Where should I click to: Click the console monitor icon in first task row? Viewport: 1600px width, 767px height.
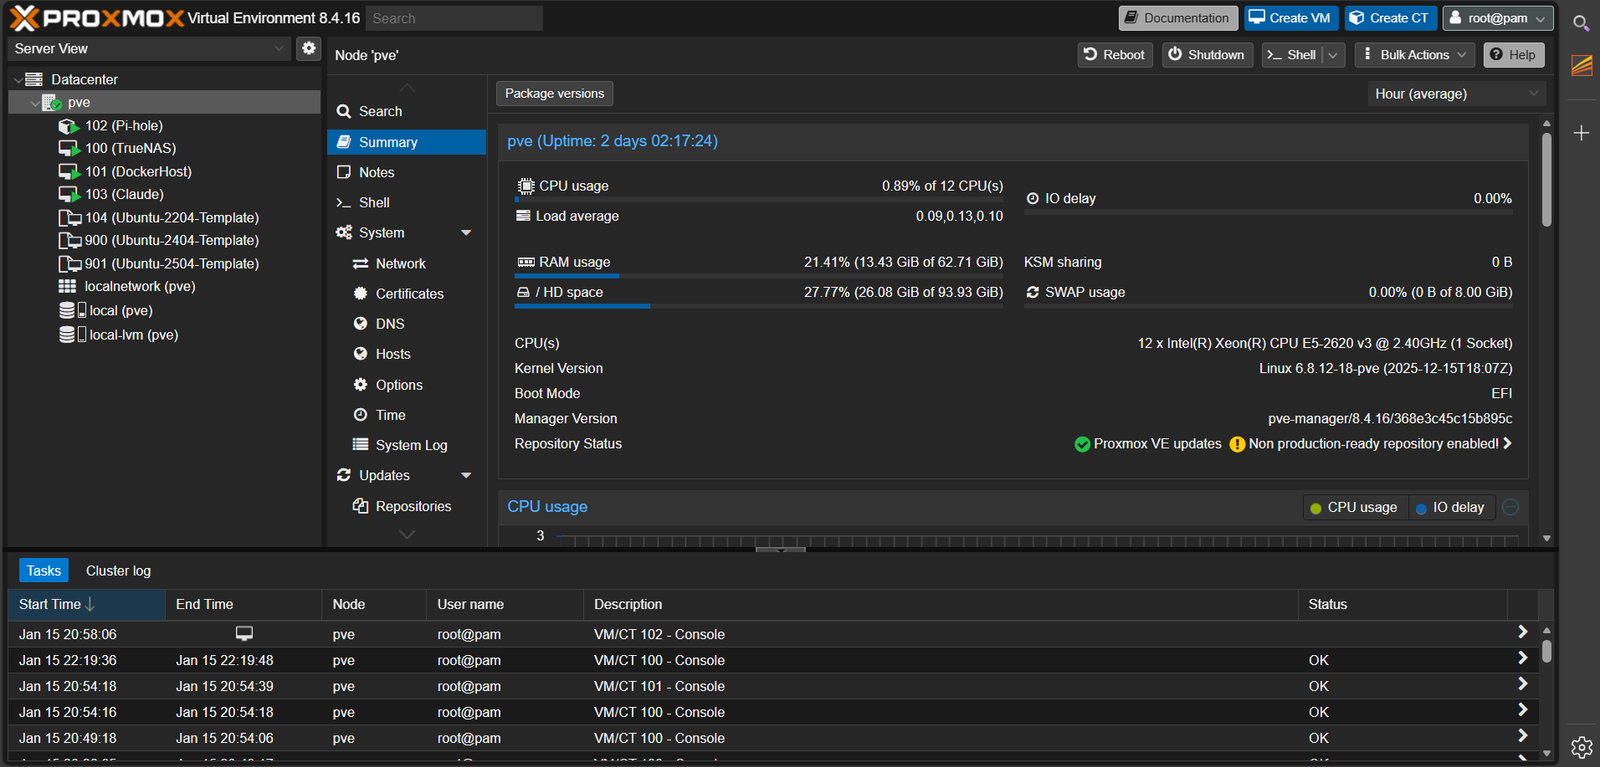click(x=244, y=633)
